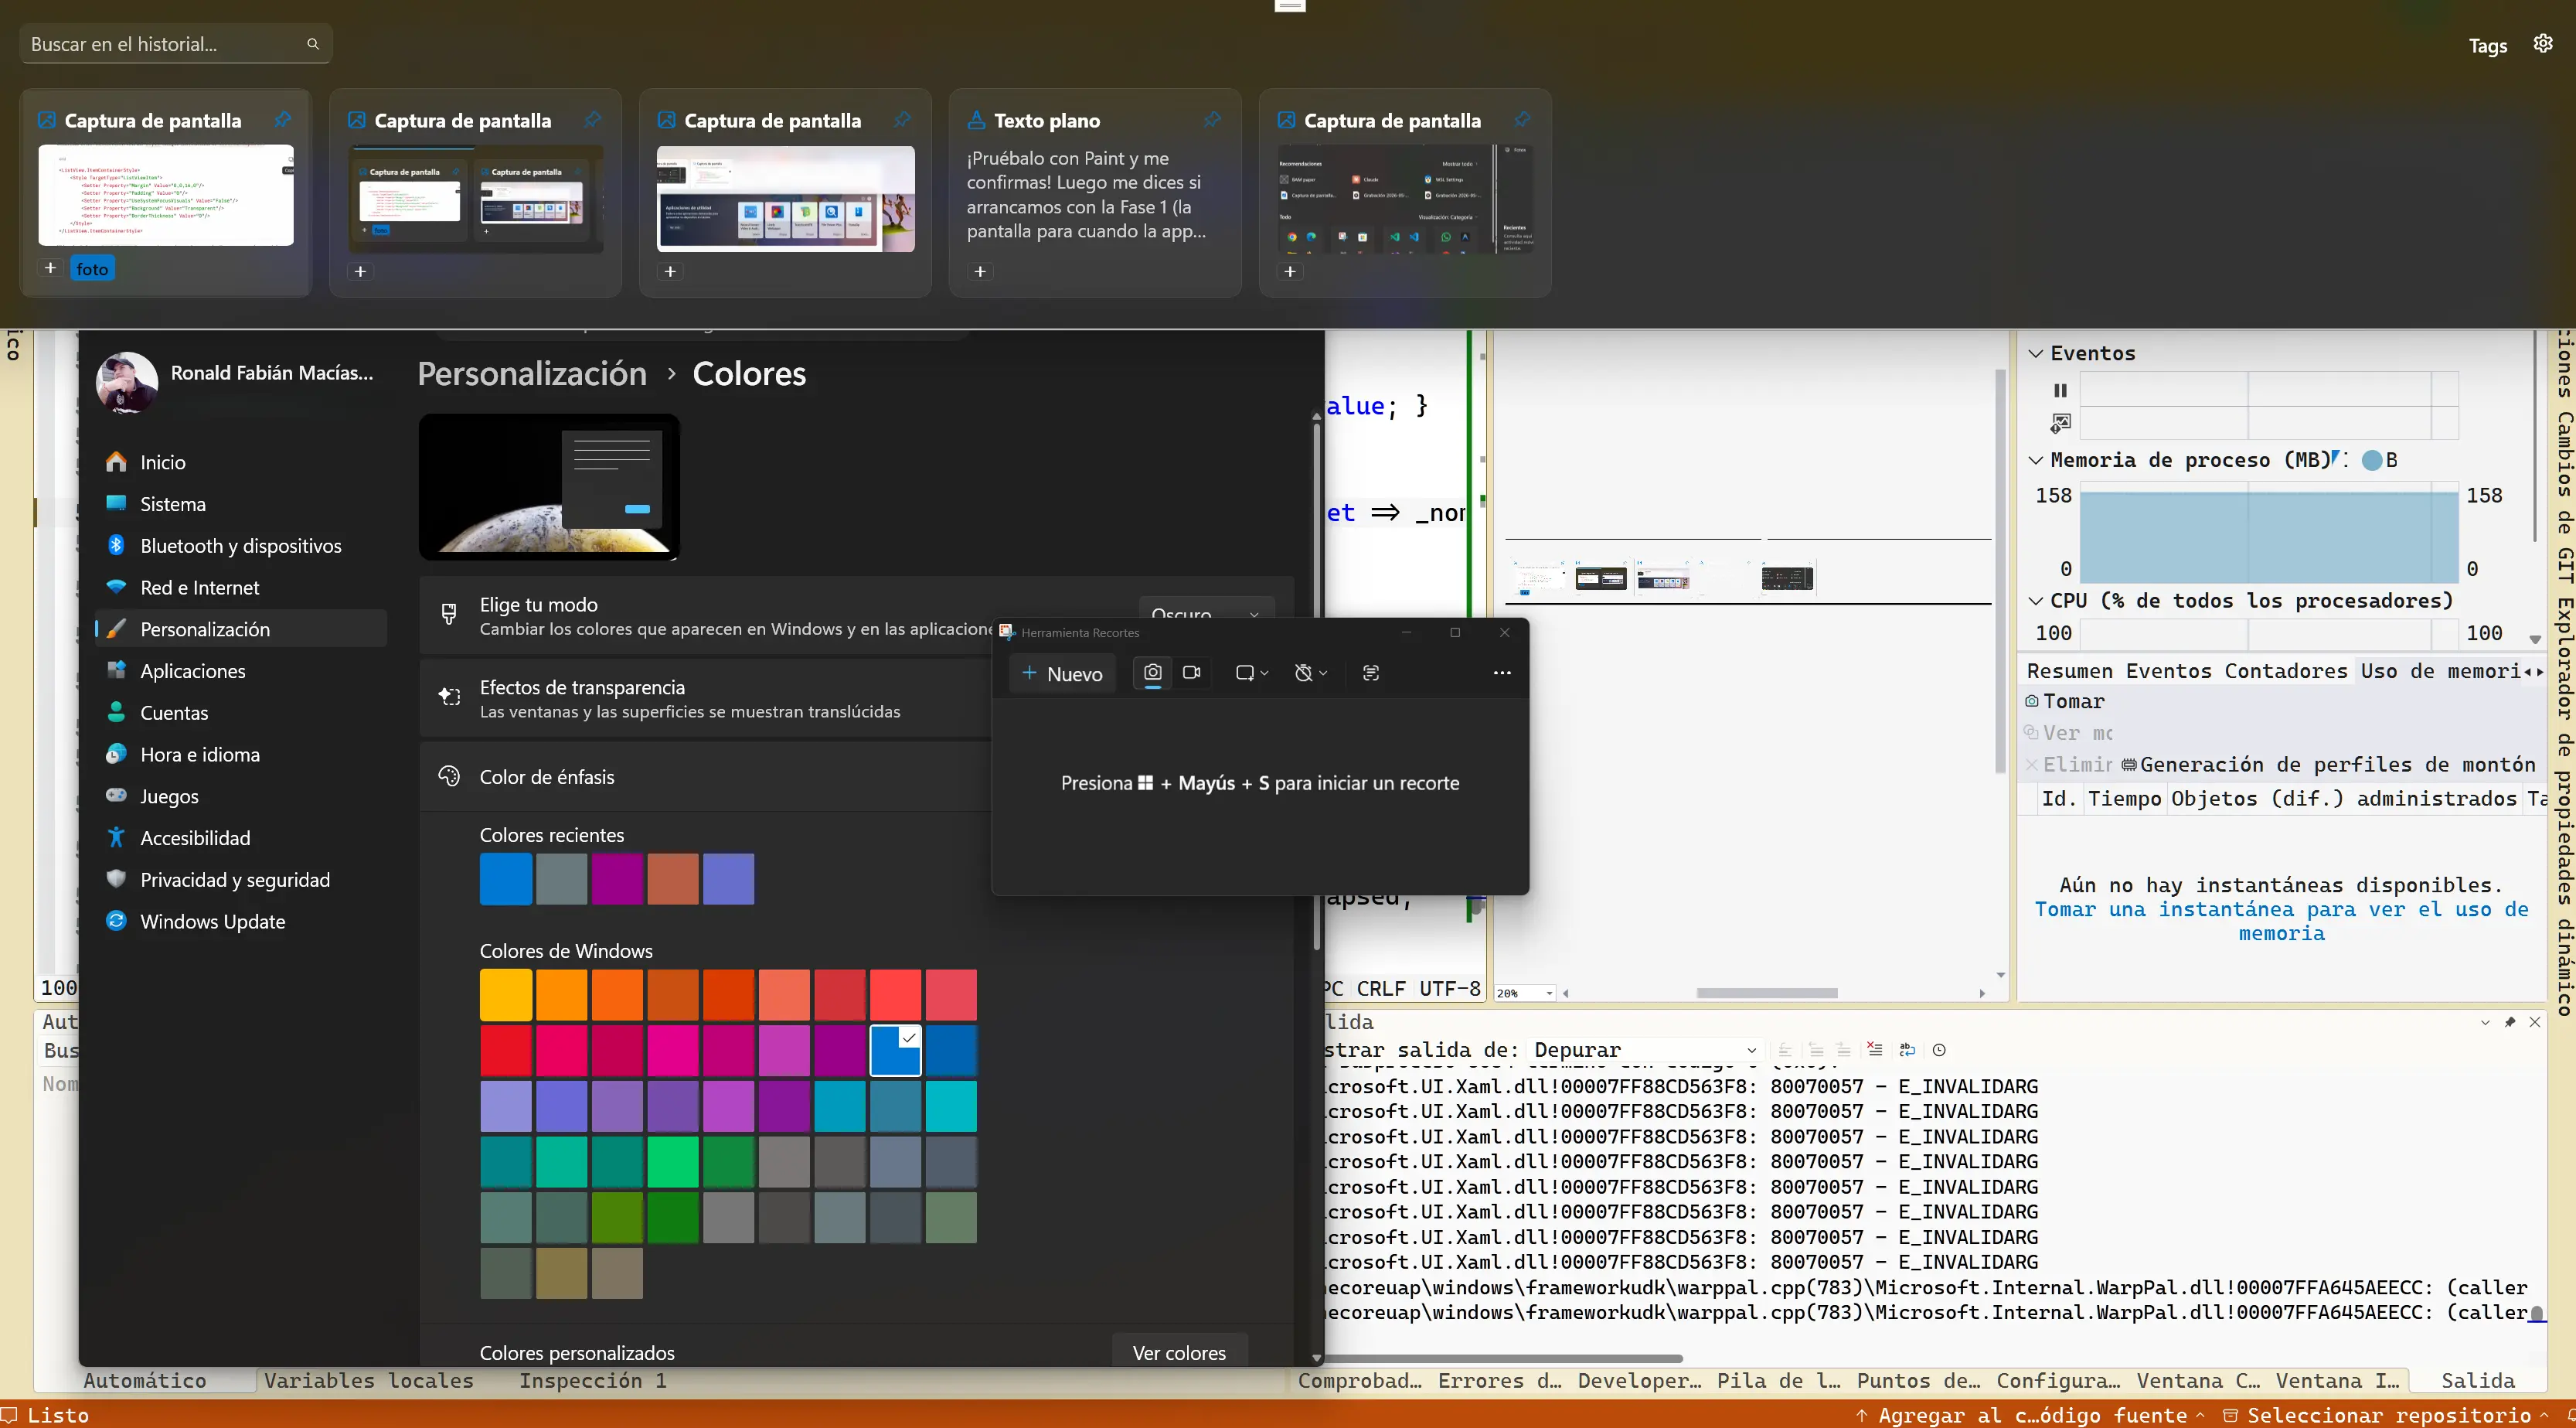
Task: Toggle timestamps clock icon in Output
Action: [x=1939, y=1050]
